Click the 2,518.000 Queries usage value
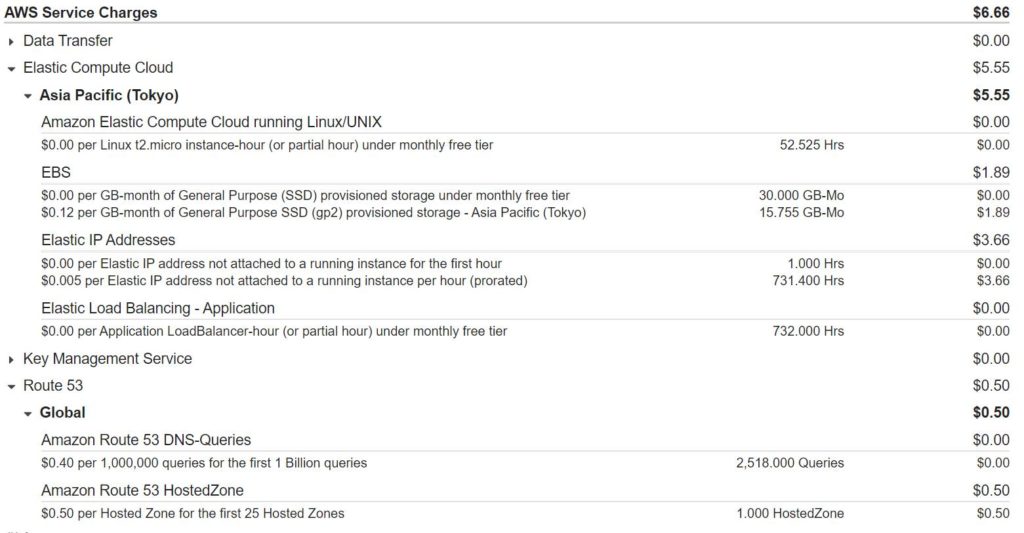Image resolution: width=1024 pixels, height=533 pixels. tap(789, 463)
